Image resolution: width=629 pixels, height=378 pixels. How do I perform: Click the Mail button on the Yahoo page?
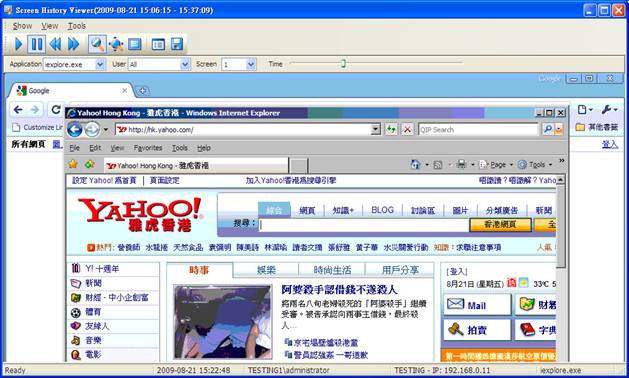[x=477, y=305]
